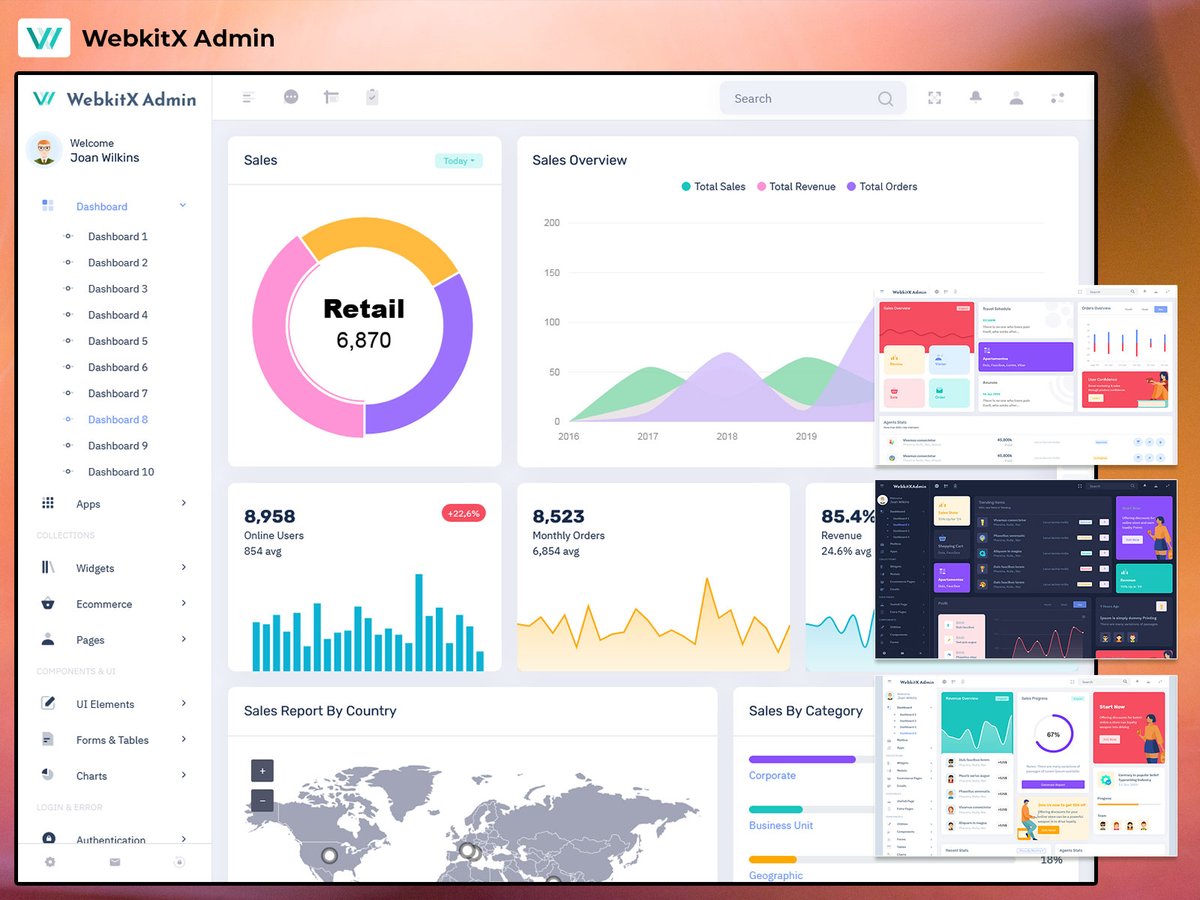1200x900 pixels.
Task: Click the lock icon in sidebar footer
Action: (x=180, y=862)
